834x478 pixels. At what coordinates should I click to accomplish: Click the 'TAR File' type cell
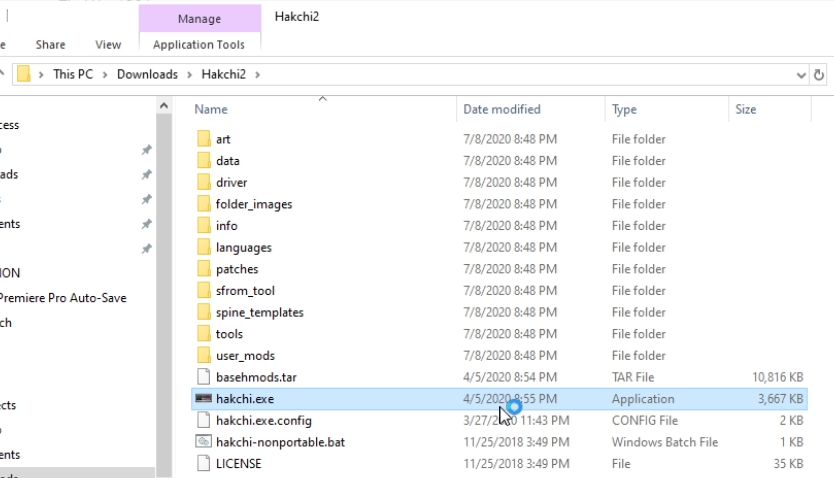(632, 377)
